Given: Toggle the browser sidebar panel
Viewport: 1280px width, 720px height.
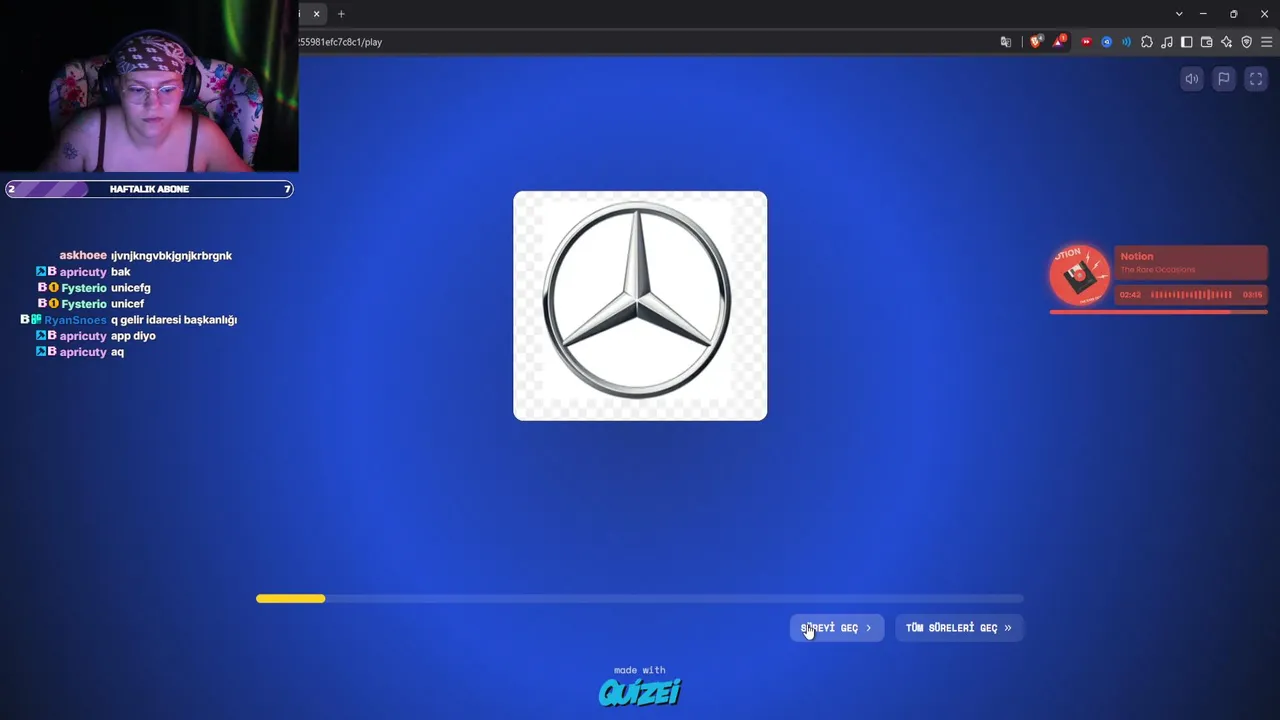Looking at the screenshot, I should point(1187,42).
